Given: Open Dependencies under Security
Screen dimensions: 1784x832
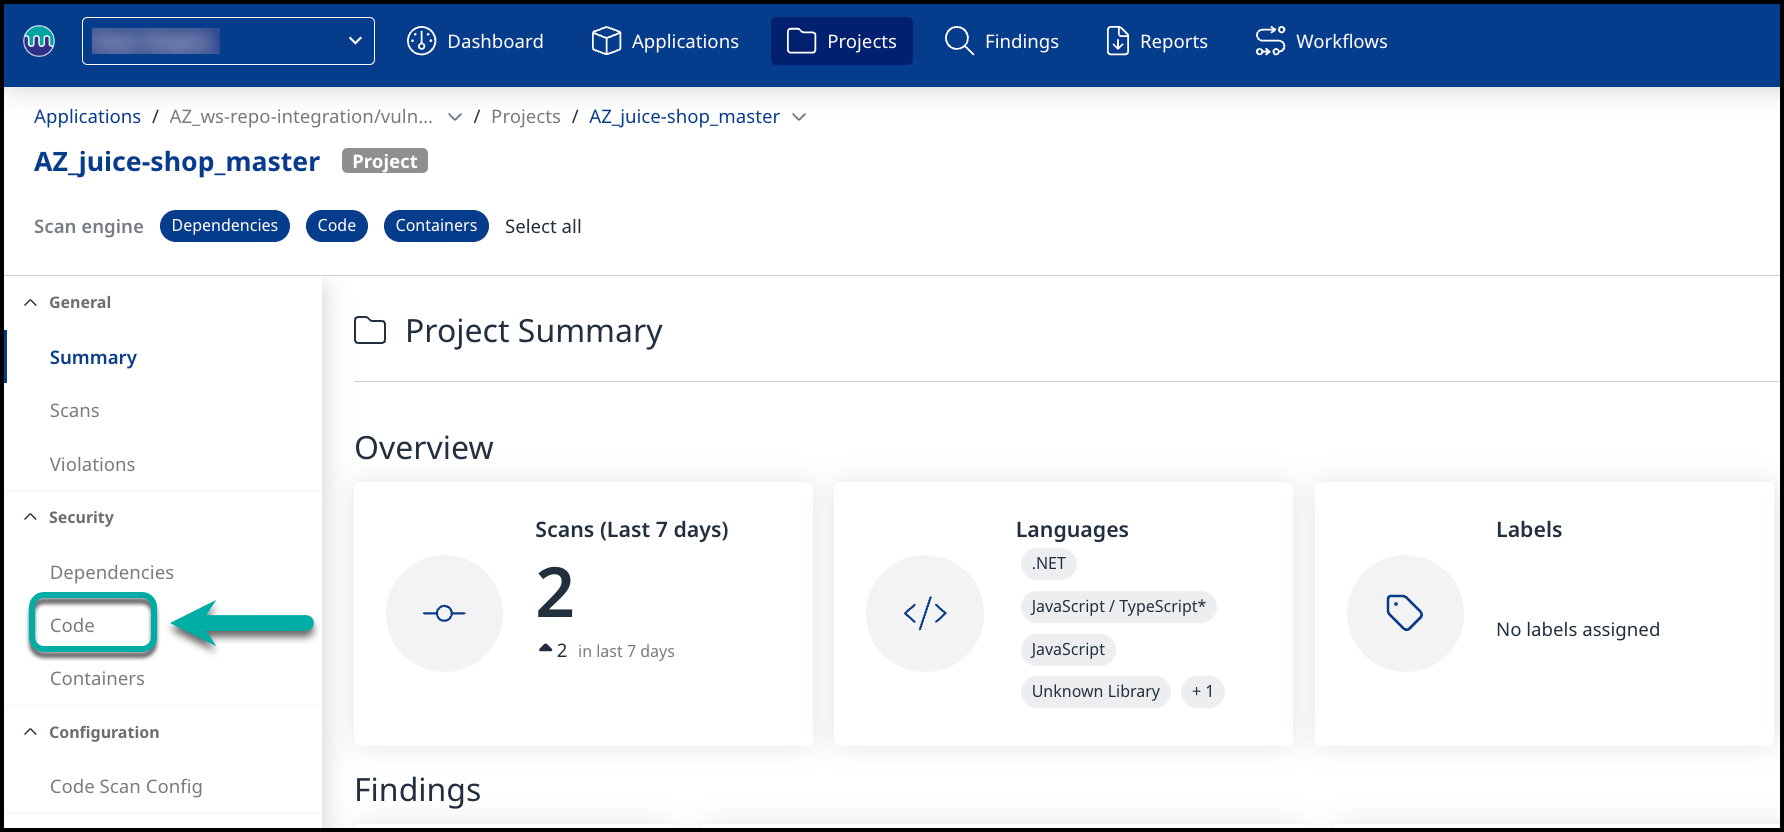Looking at the screenshot, I should tap(112, 572).
